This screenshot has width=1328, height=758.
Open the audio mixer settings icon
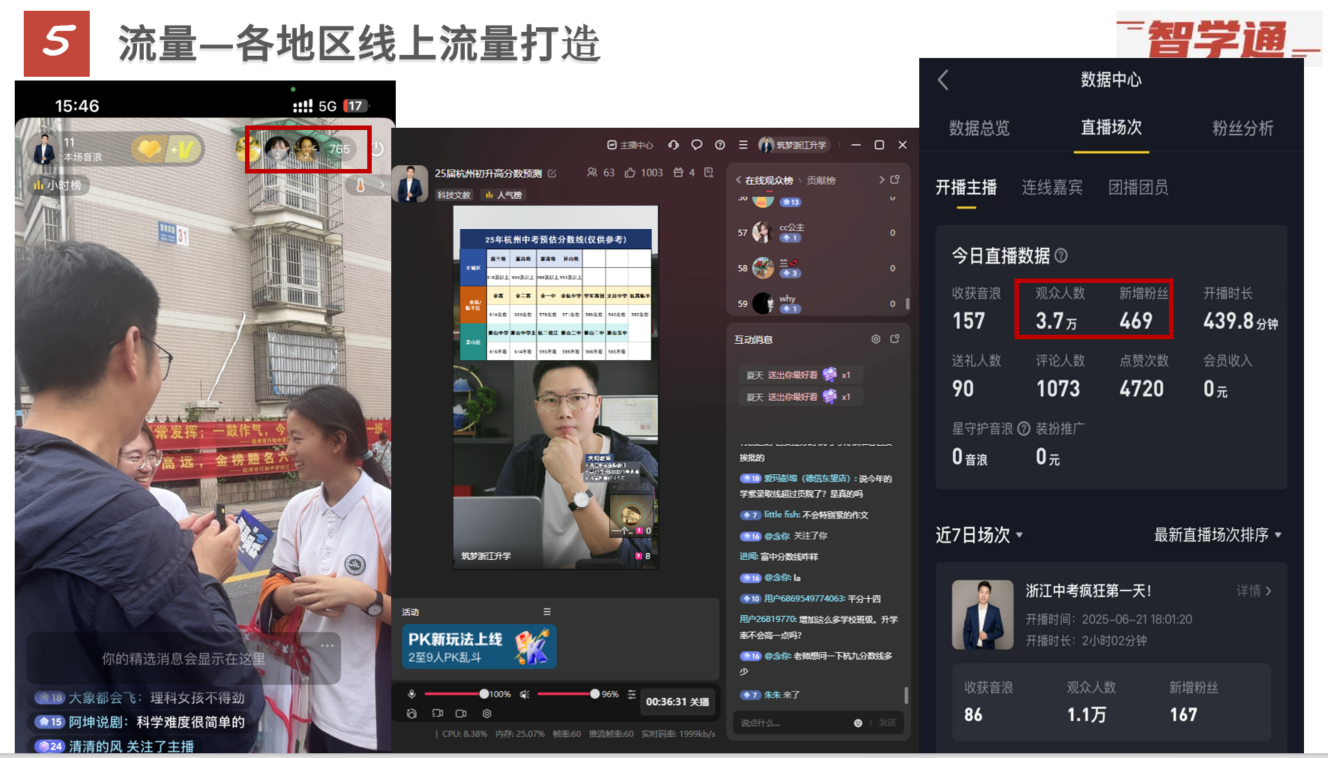[x=632, y=694]
